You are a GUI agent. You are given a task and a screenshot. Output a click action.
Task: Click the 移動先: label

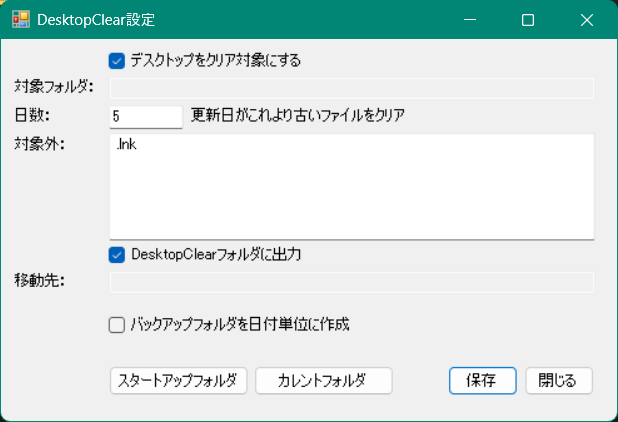coord(40,280)
